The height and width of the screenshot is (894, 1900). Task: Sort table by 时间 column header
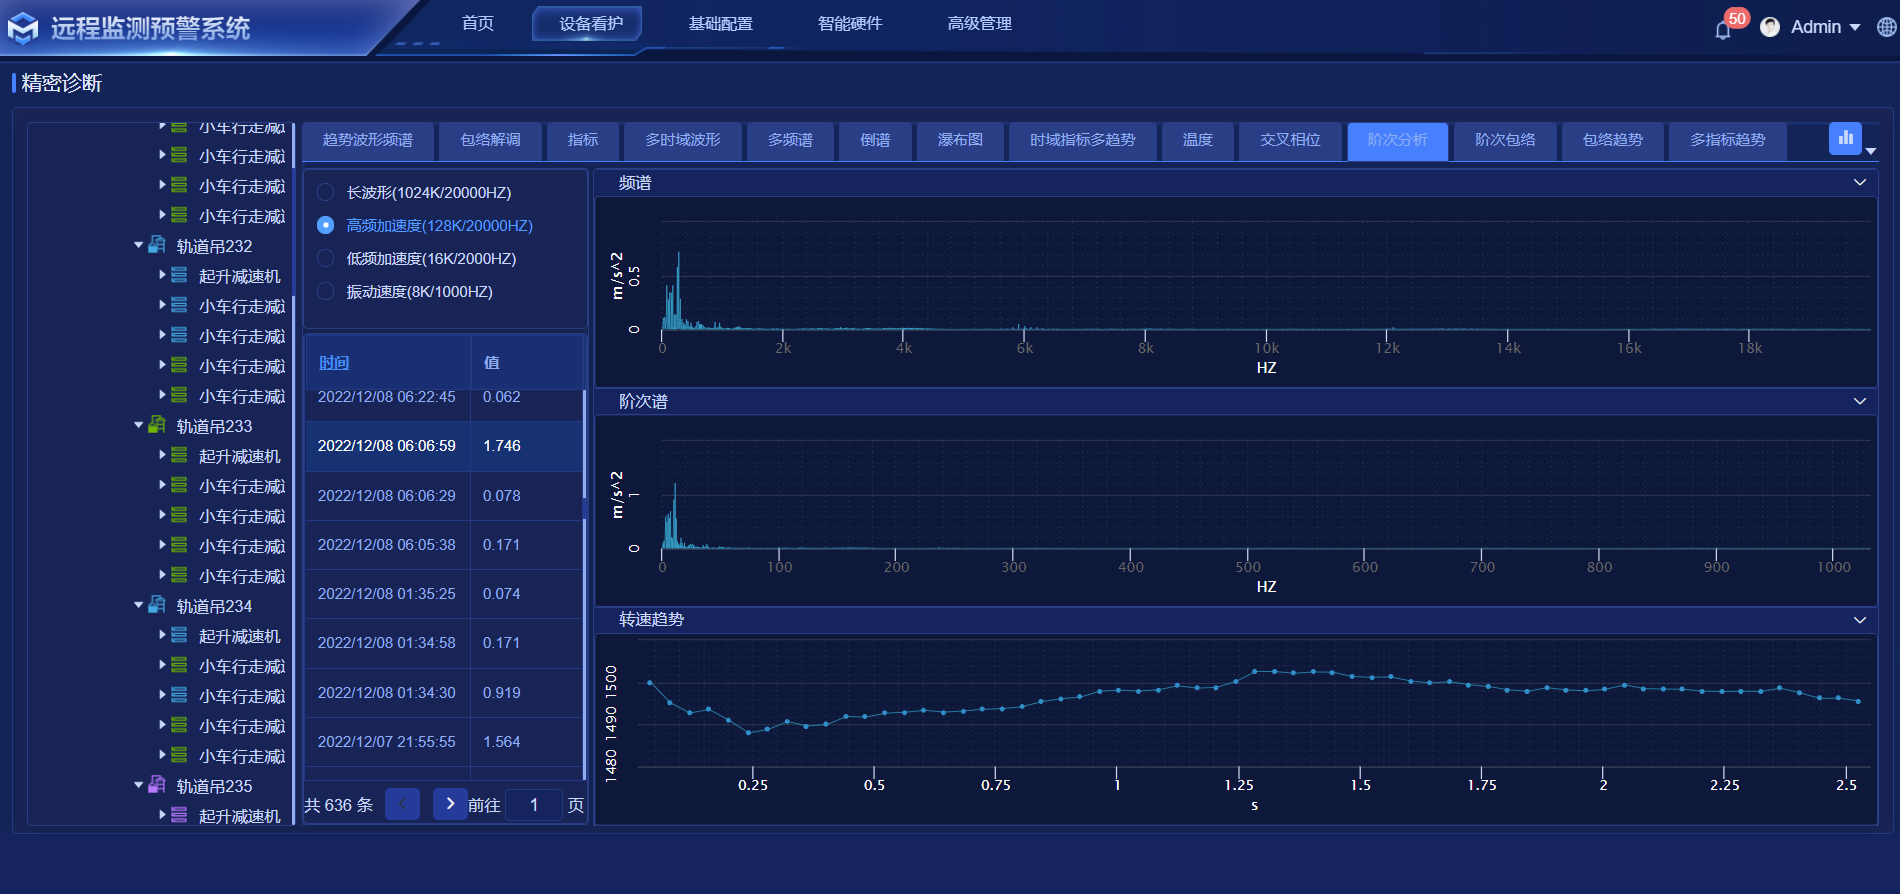point(334,362)
